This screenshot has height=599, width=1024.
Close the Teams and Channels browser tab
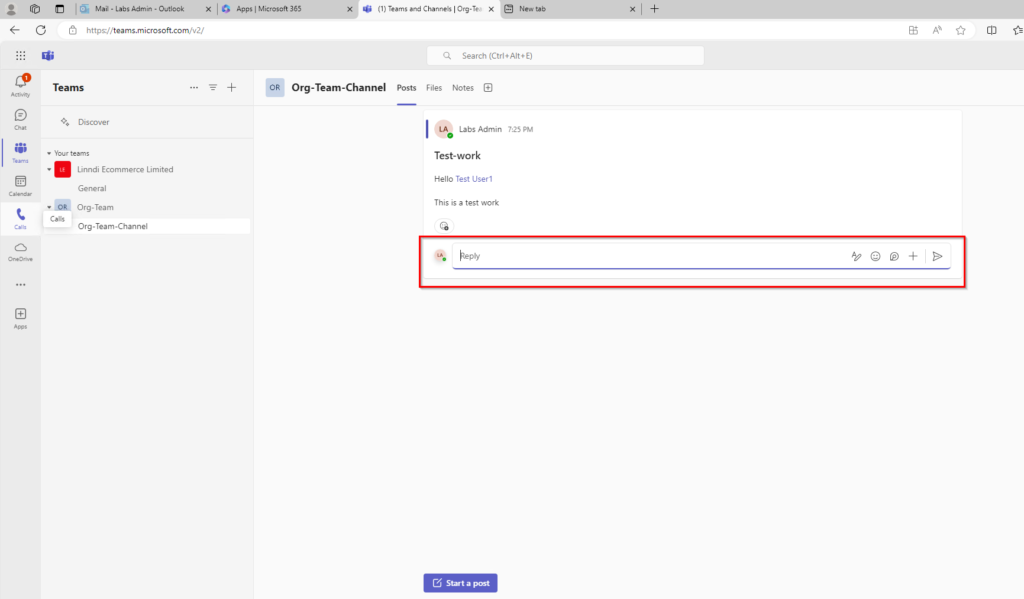point(491,9)
